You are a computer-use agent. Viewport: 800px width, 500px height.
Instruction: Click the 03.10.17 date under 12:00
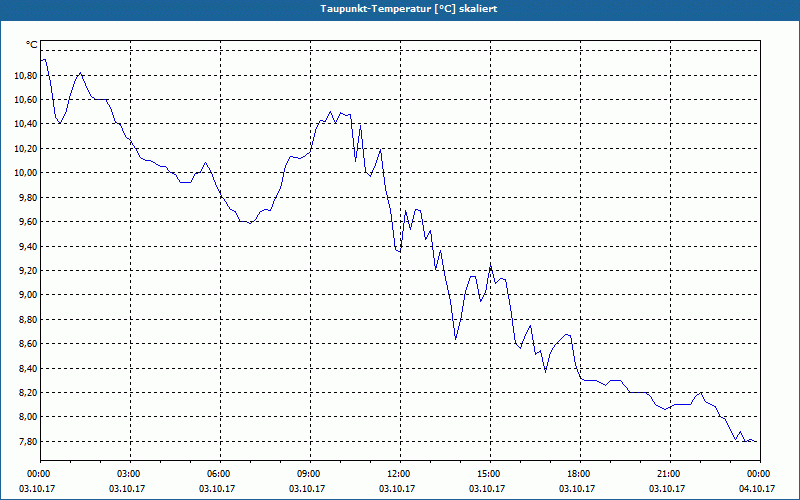397,488
